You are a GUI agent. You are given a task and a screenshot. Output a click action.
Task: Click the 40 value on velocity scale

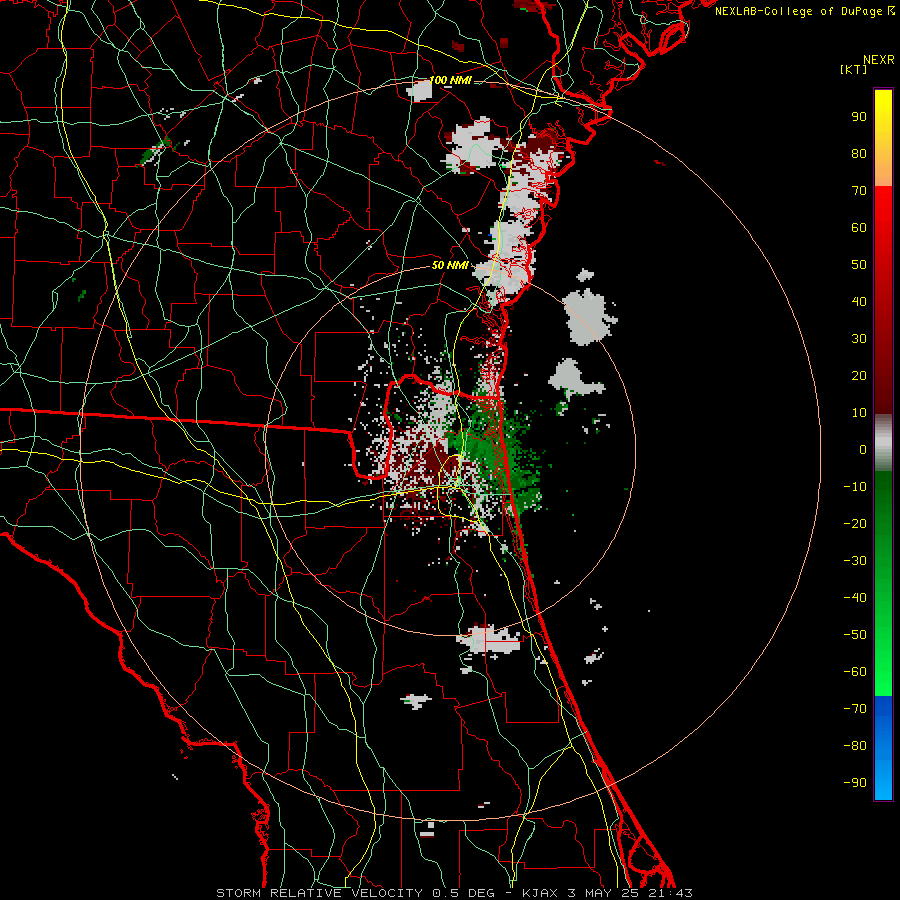(859, 302)
